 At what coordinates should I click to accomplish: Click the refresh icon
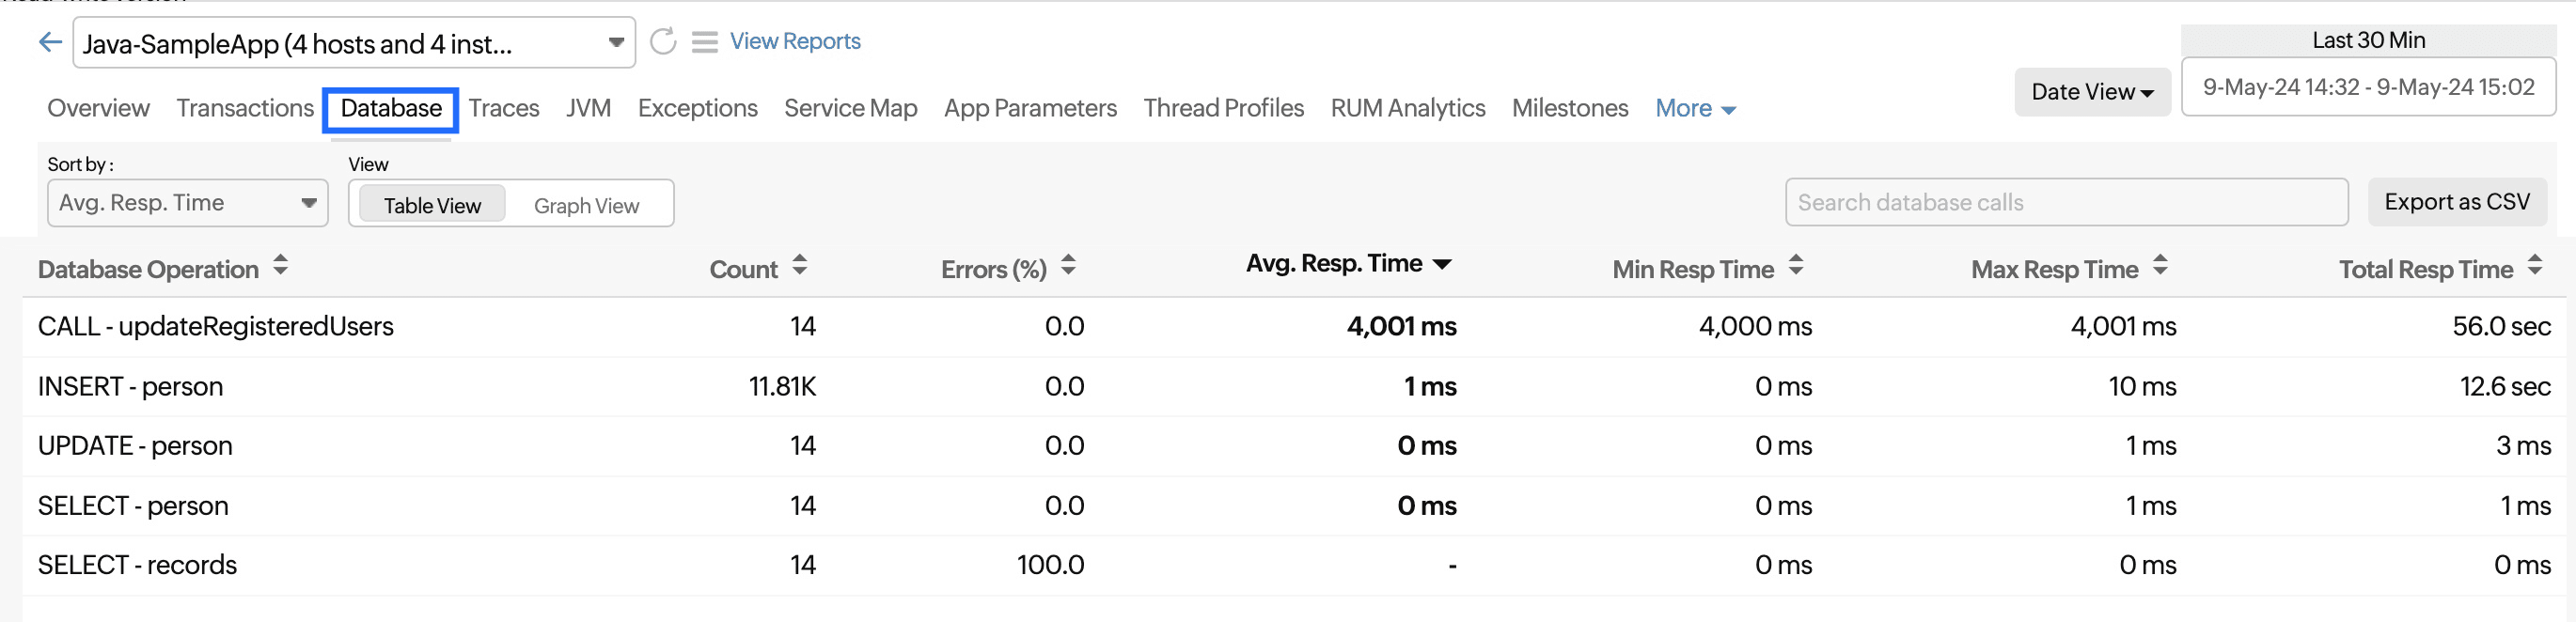click(x=663, y=42)
